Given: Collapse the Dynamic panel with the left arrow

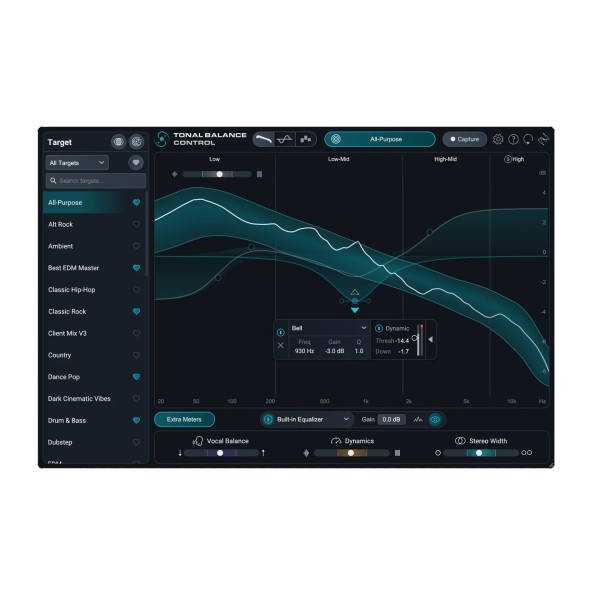Looking at the screenshot, I should pyautogui.click(x=430, y=339).
